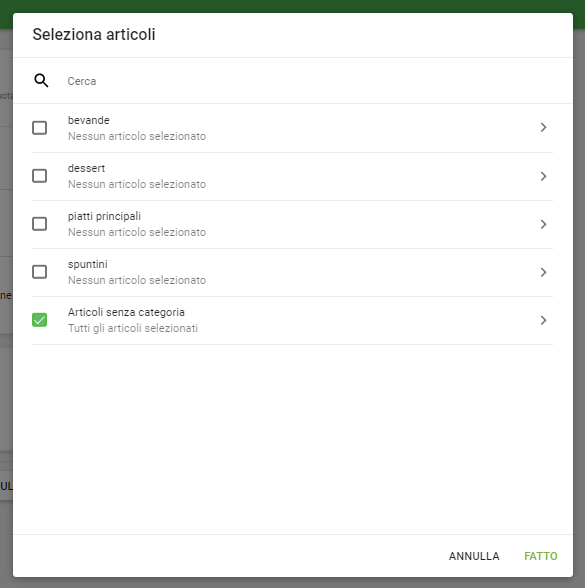Open the bevande category row label
585x588 pixels.
click(88, 120)
